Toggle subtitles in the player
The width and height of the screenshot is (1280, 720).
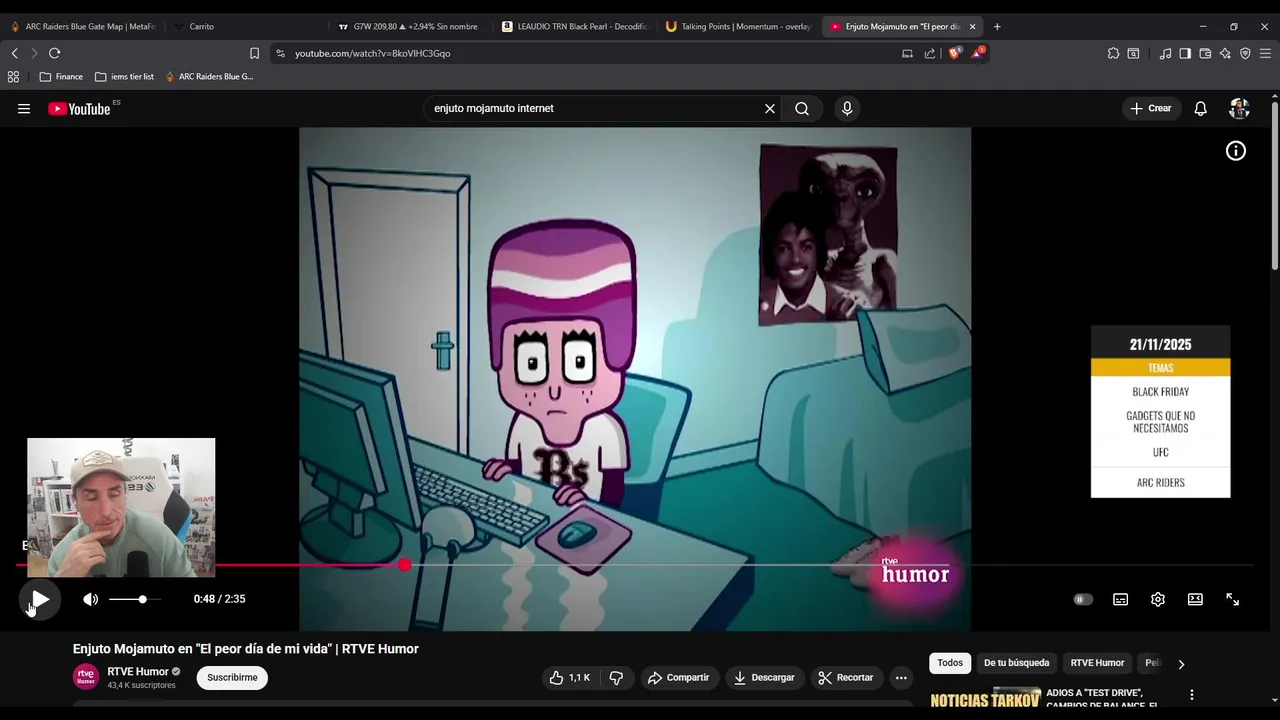pyautogui.click(x=1120, y=599)
